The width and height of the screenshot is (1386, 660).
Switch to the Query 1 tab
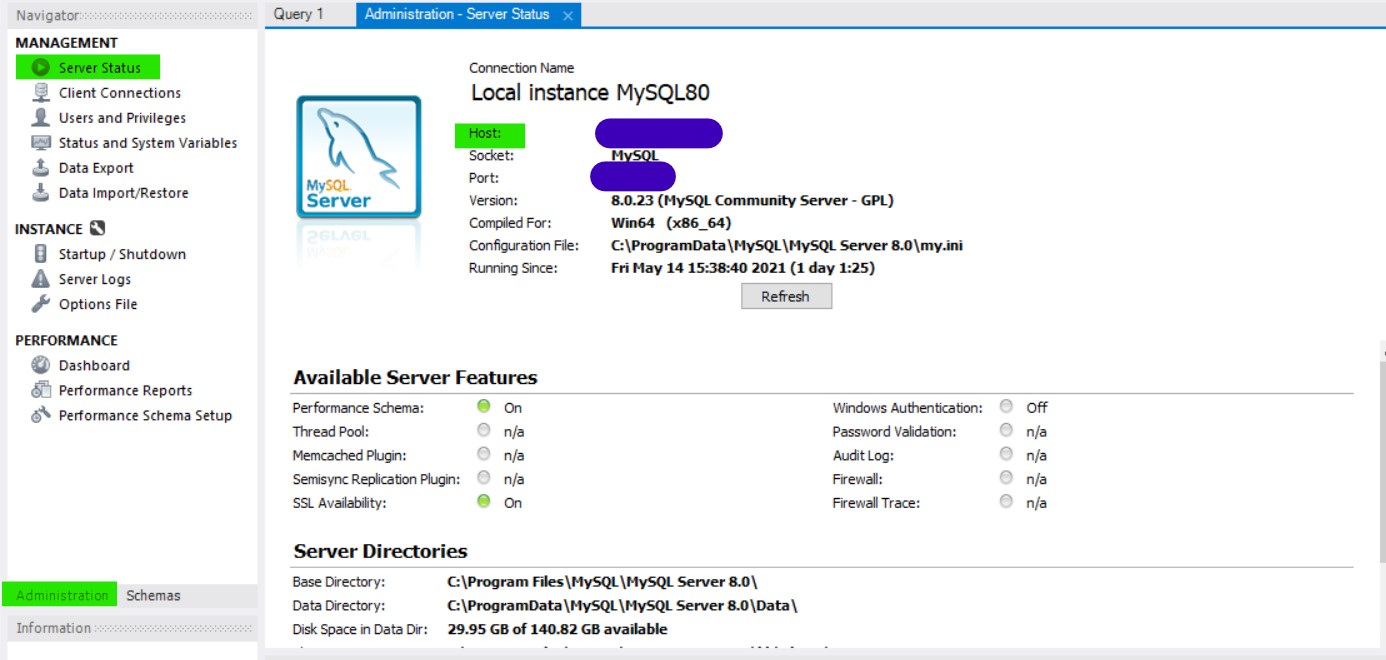click(299, 14)
